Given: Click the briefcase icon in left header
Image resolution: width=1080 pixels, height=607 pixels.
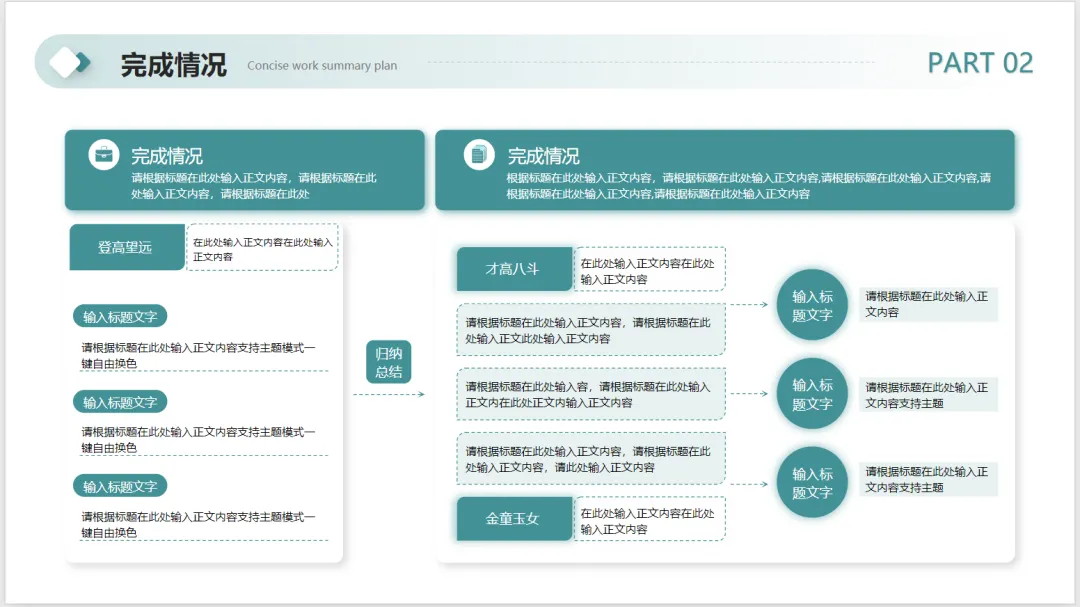Looking at the screenshot, I should pos(104,154).
